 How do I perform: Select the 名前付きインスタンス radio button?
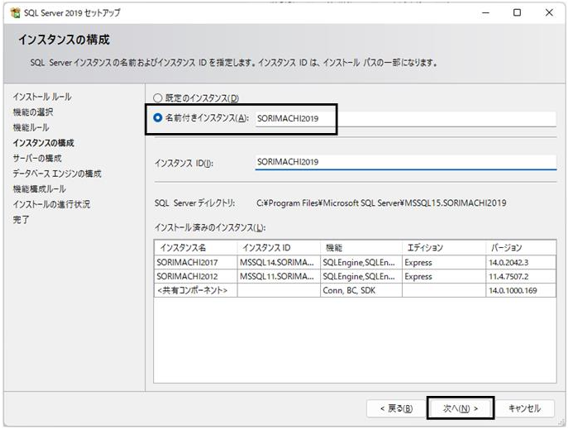pos(157,118)
